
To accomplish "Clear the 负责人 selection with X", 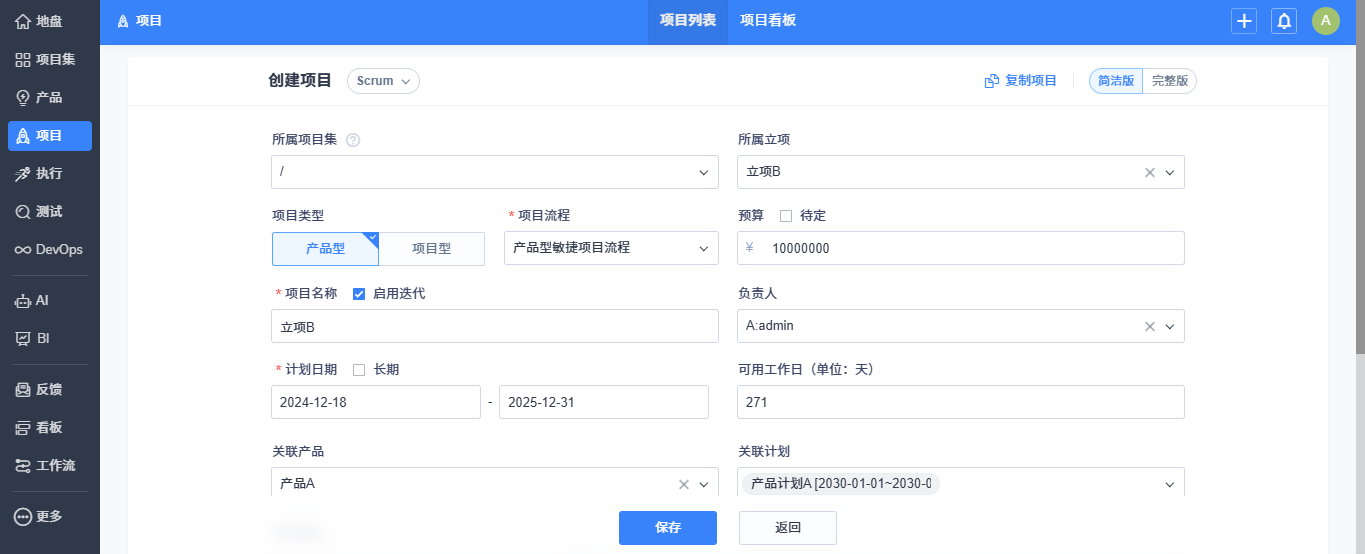I will [1150, 326].
